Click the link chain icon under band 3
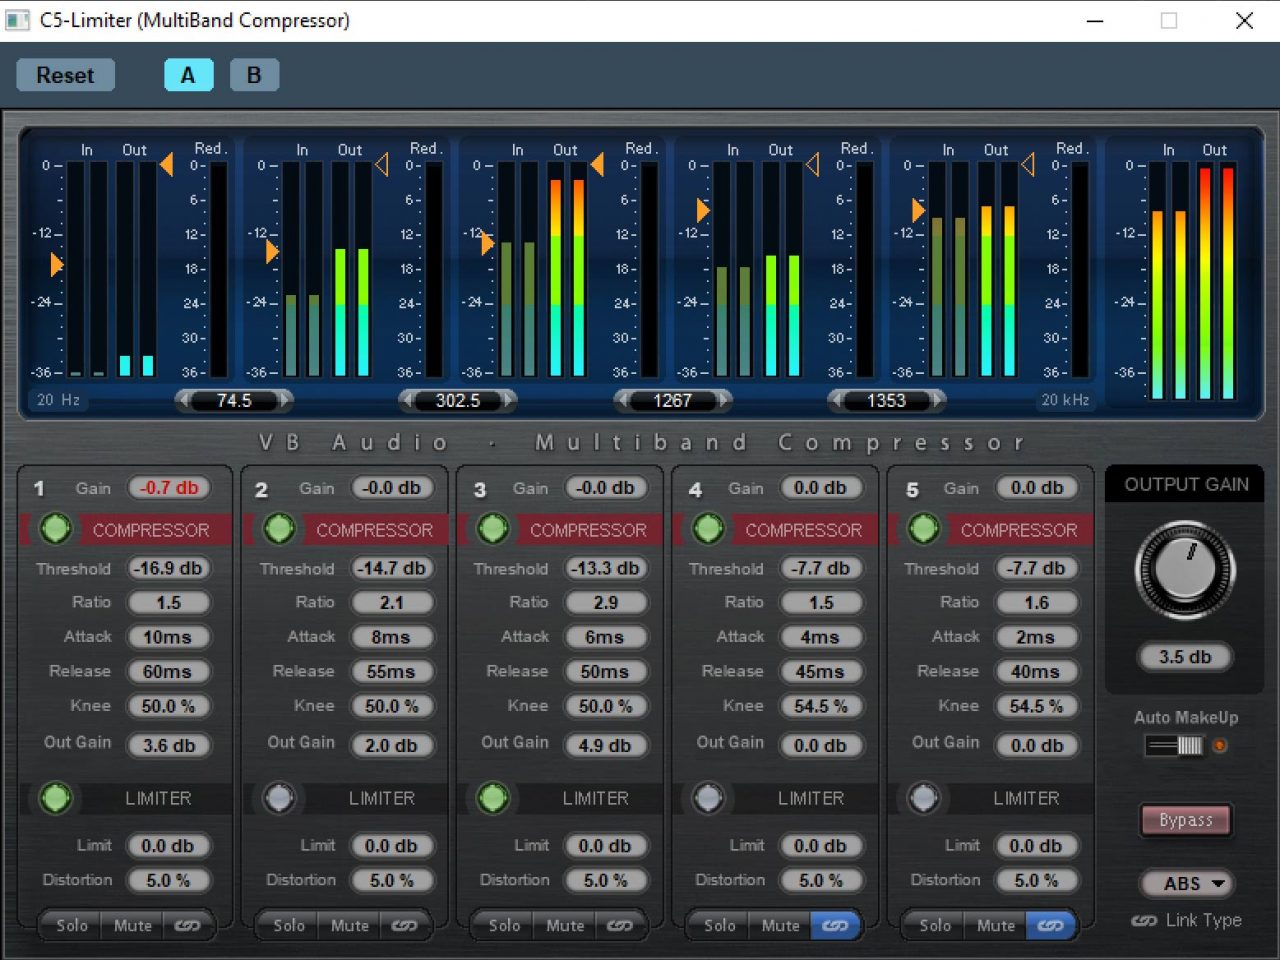The image size is (1280, 960). click(620, 925)
